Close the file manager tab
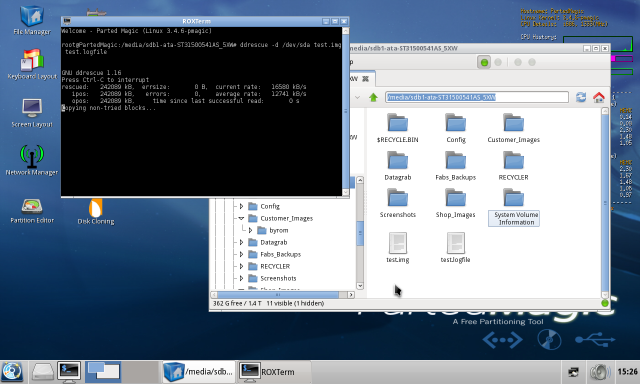Viewport: 640px width, 384px height. point(365,79)
